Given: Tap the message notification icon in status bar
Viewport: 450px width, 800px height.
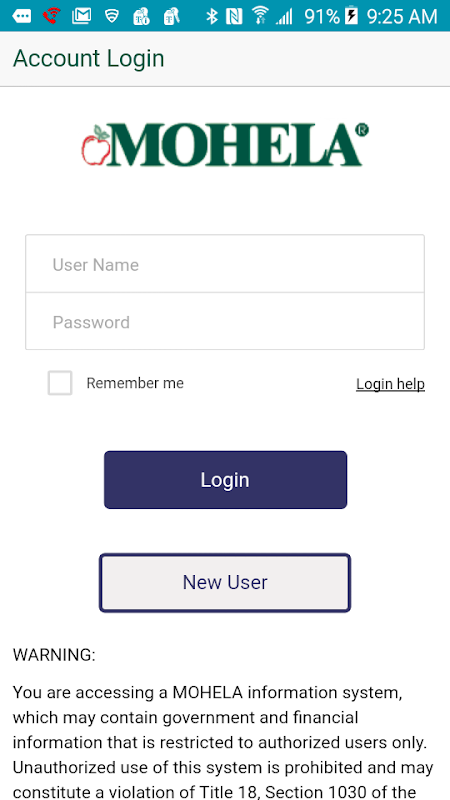Looking at the screenshot, I should coord(21,16).
